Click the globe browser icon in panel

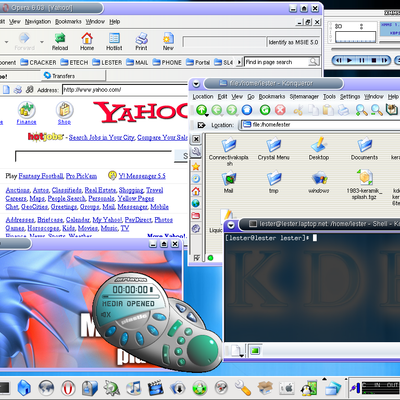[46, 388]
